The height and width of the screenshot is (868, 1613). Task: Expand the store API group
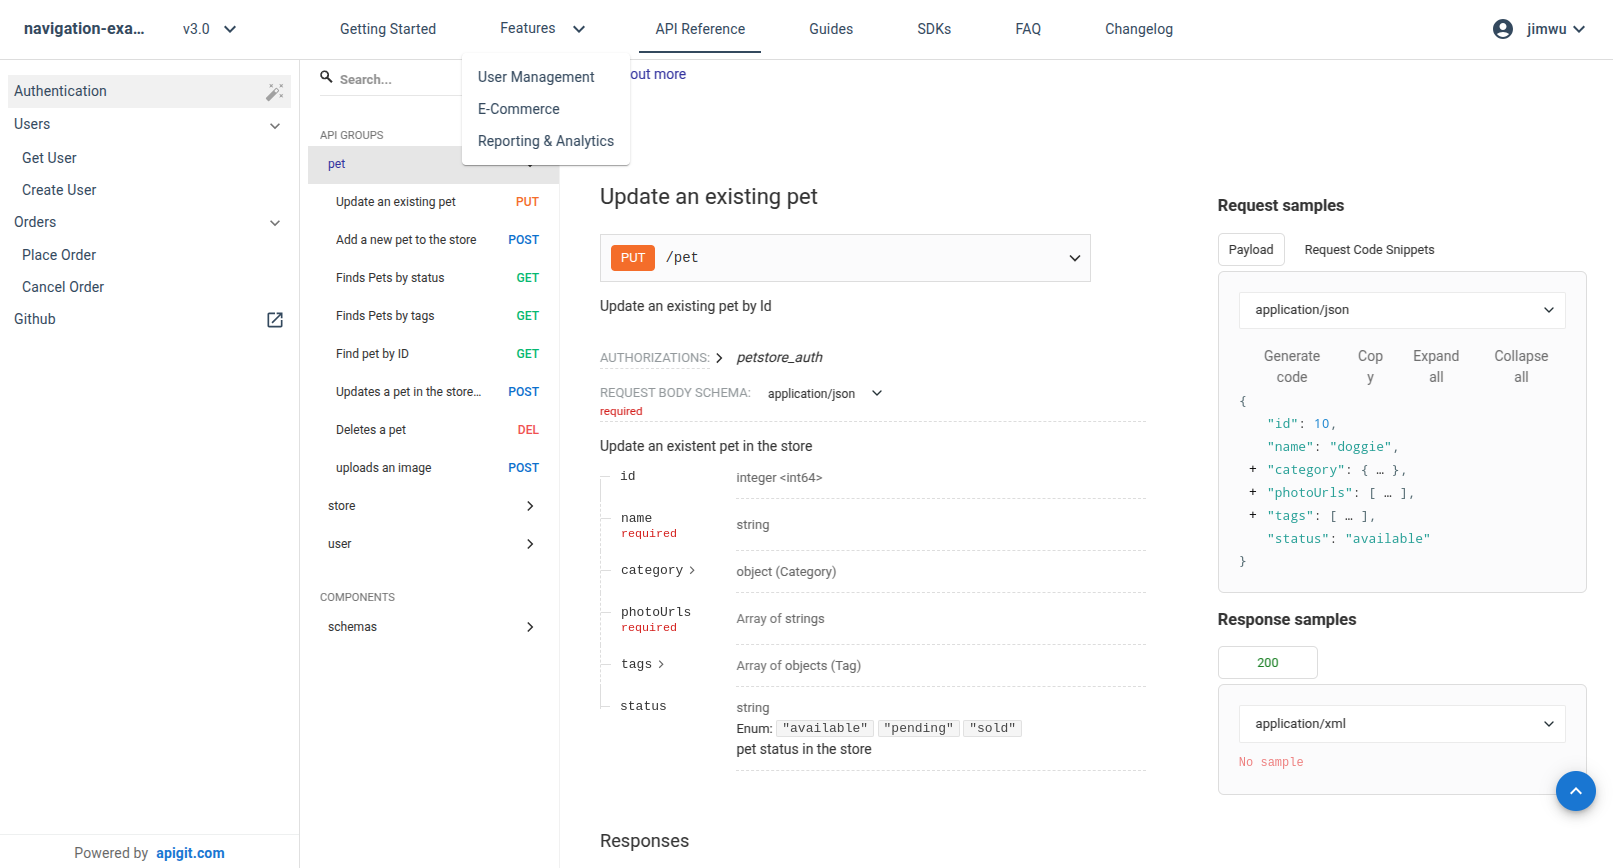pos(530,506)
